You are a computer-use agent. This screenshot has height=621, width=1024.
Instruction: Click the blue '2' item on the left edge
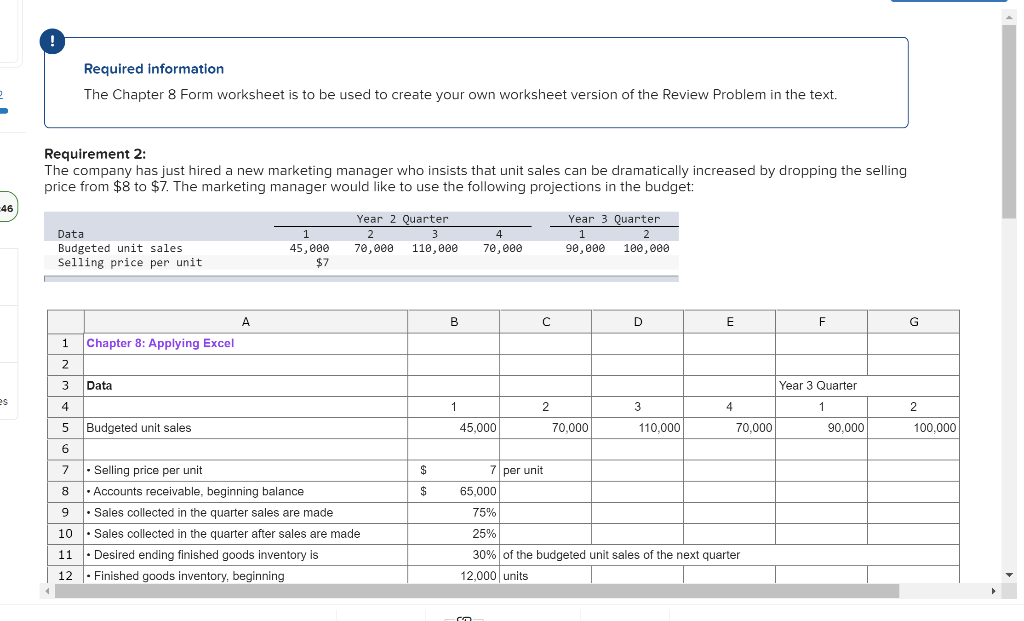click(2, 95)
